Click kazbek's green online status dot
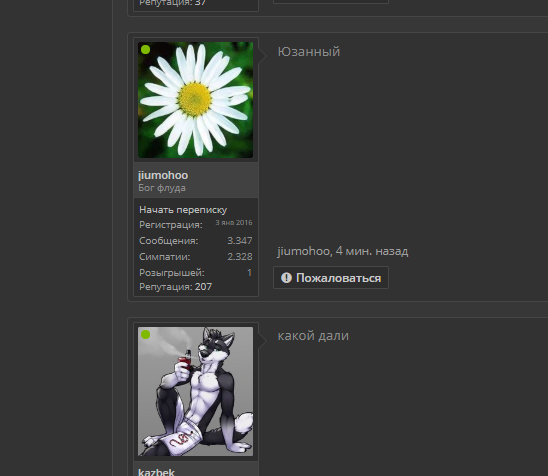The width and height of the screenshot is (548, 476). point(145,334)
